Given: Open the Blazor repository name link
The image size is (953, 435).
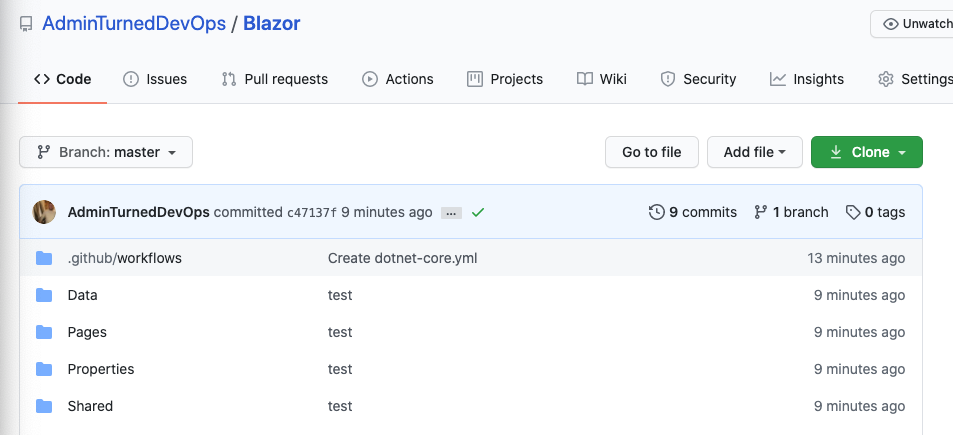Looking at the screenshot, I should 272,23.
